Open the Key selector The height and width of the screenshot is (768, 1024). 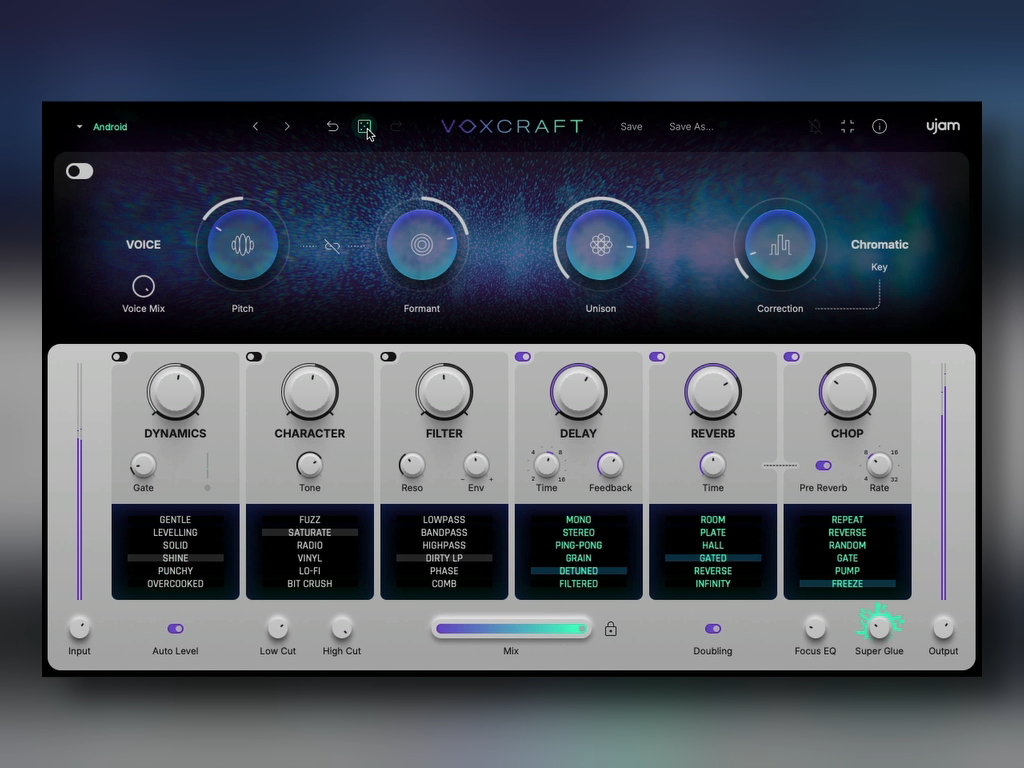[x=879, y=267]
